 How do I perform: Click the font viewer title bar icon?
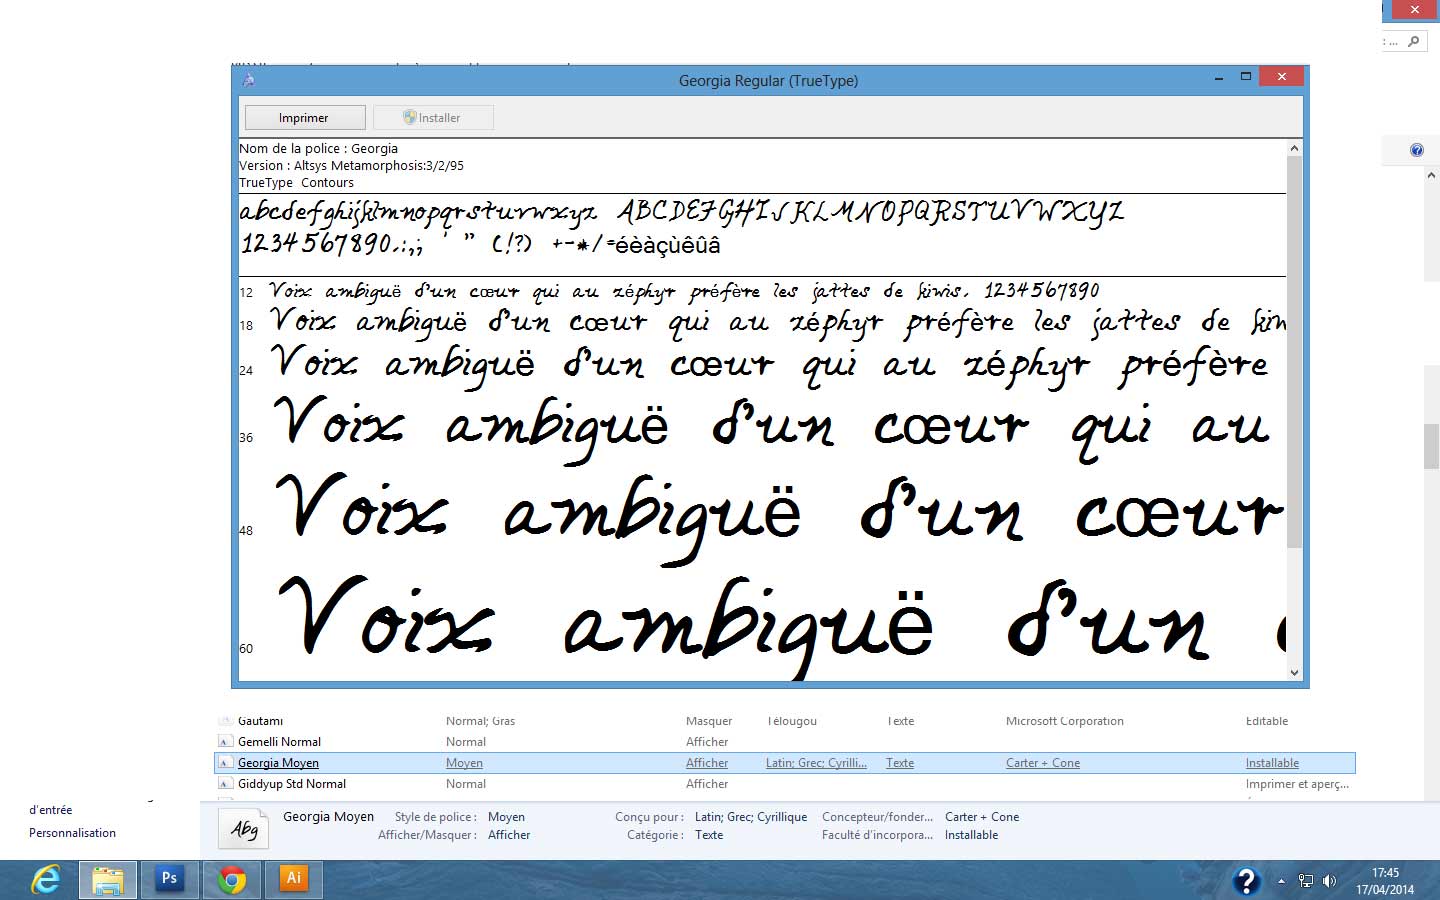(248, 80)
